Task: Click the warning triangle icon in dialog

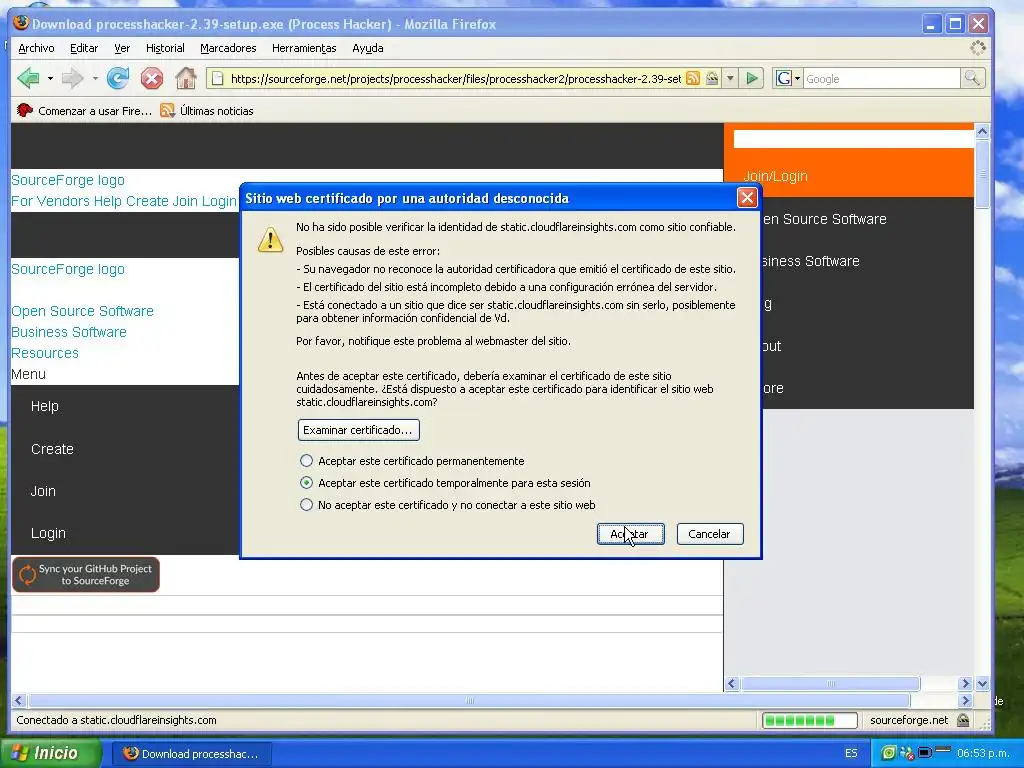Action: tap(270, 239)
